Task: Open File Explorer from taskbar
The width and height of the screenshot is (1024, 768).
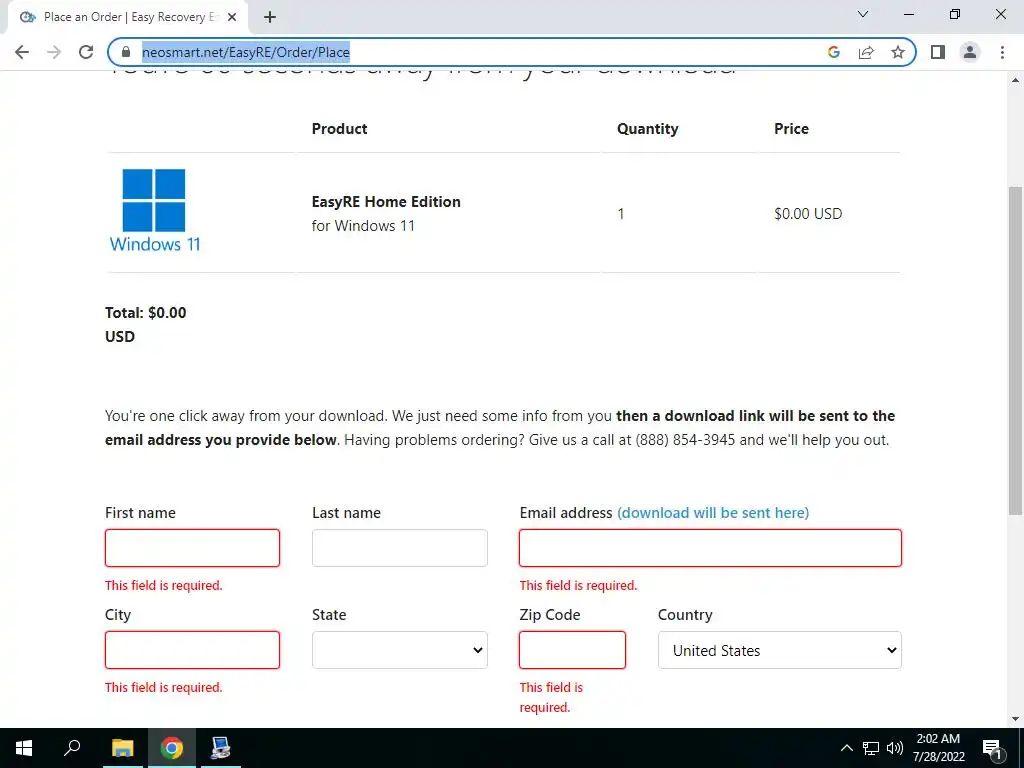Action: [x=122, y=748]
